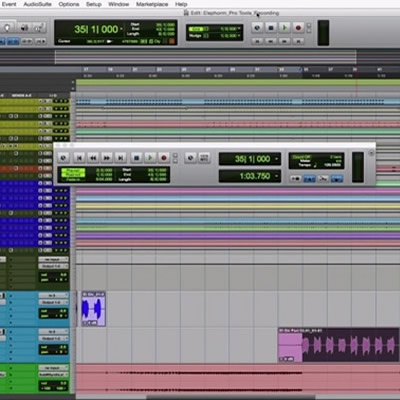Open input selector on dark green track
Viewport: 400px width, 400px height.
tap(53, 259)
